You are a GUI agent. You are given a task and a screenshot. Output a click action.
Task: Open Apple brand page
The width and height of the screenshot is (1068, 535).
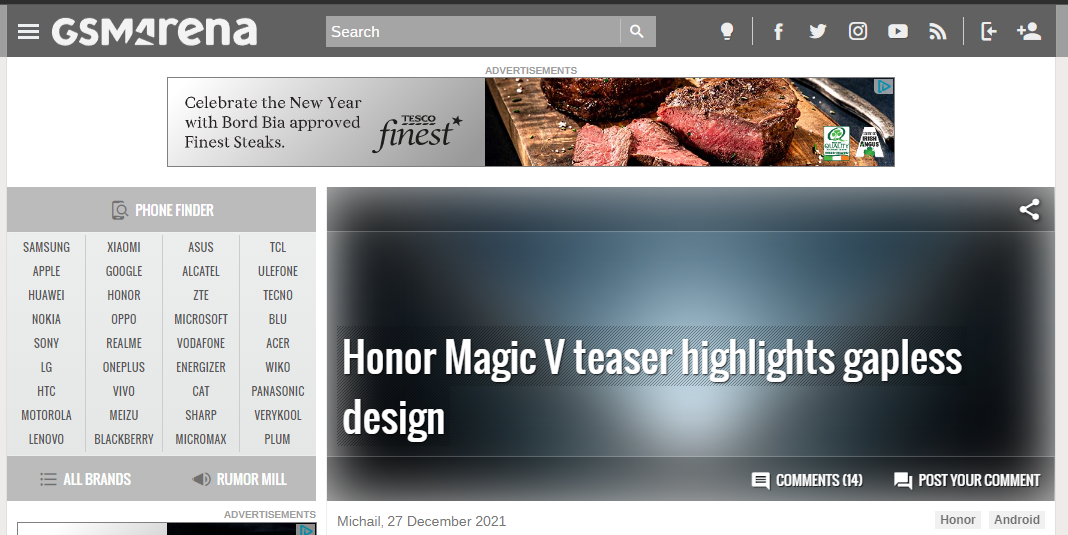(46, 271)
